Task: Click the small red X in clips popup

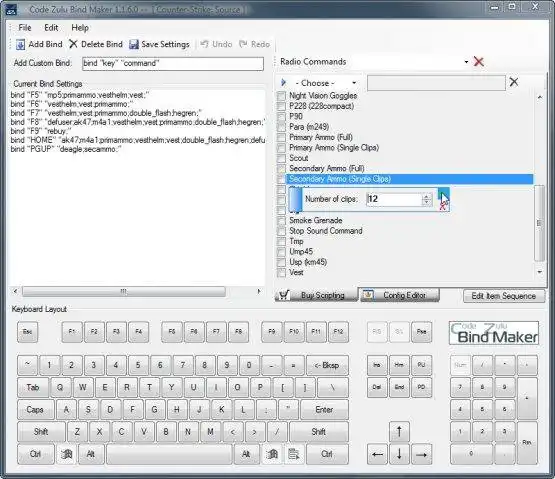Action: pos(442,206)
